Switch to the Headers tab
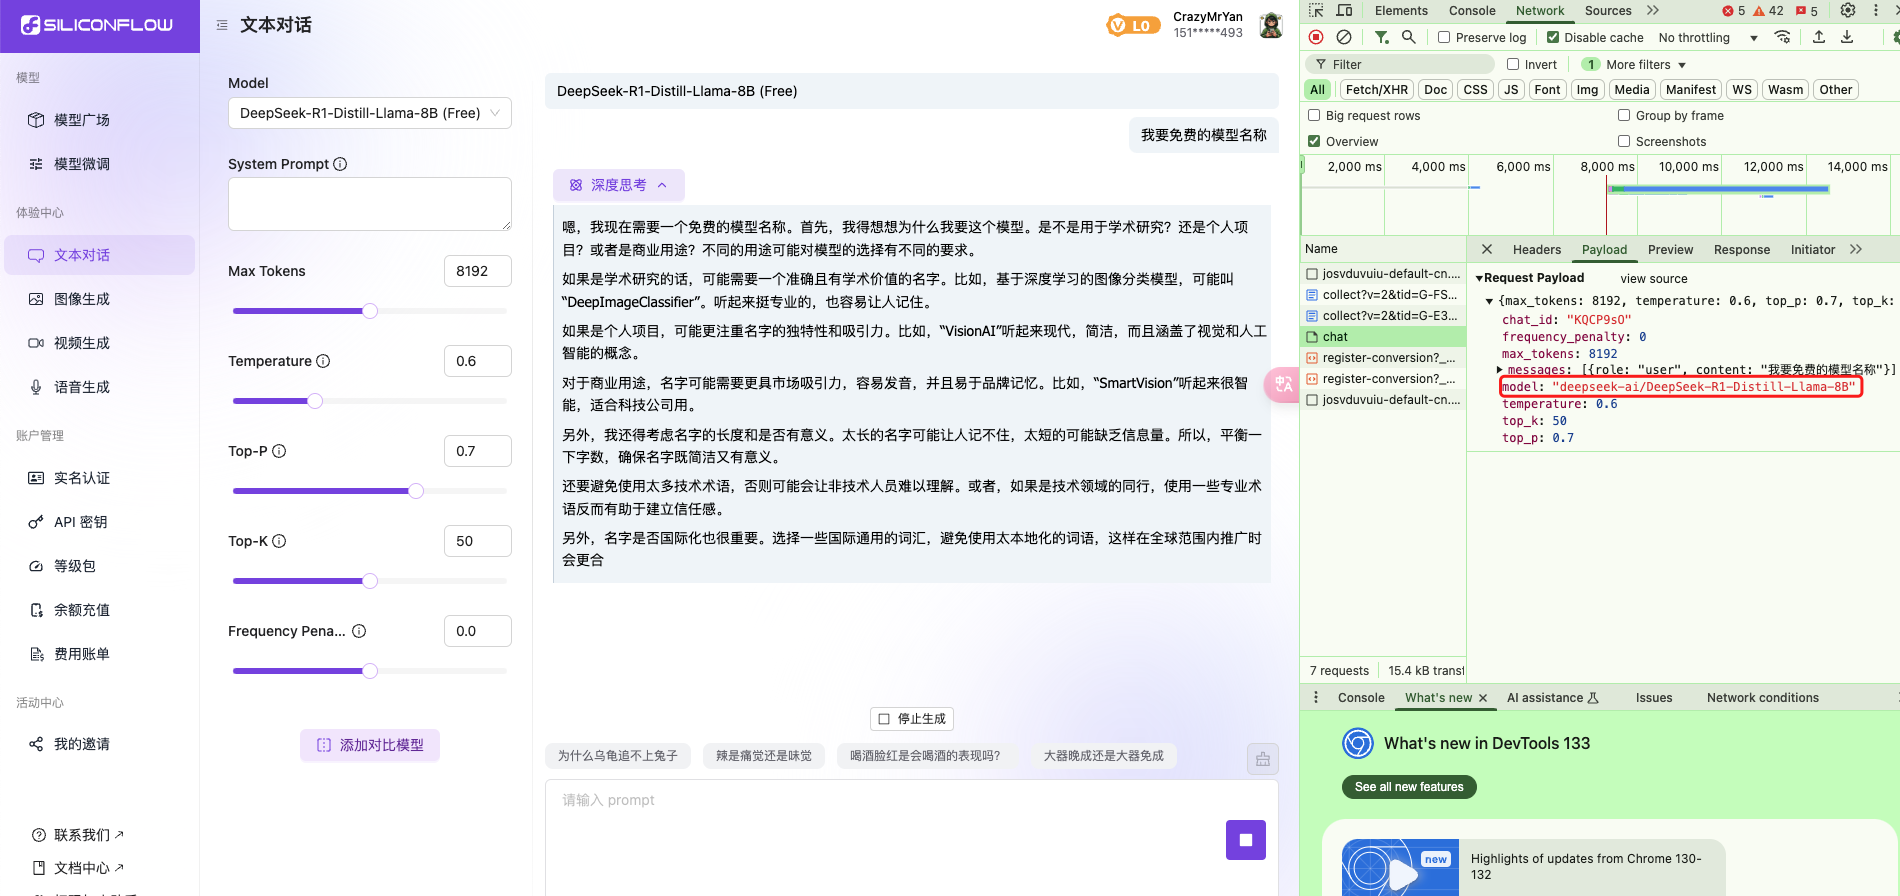This screenshot has height=896, width=1900. tap(1536, 250)
